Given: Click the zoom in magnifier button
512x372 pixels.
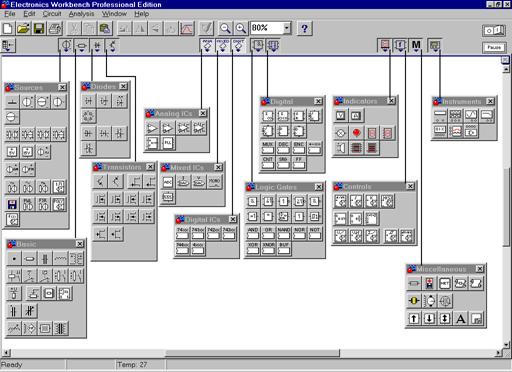Looking at the screenshot, I should click(x=241, y=28).
